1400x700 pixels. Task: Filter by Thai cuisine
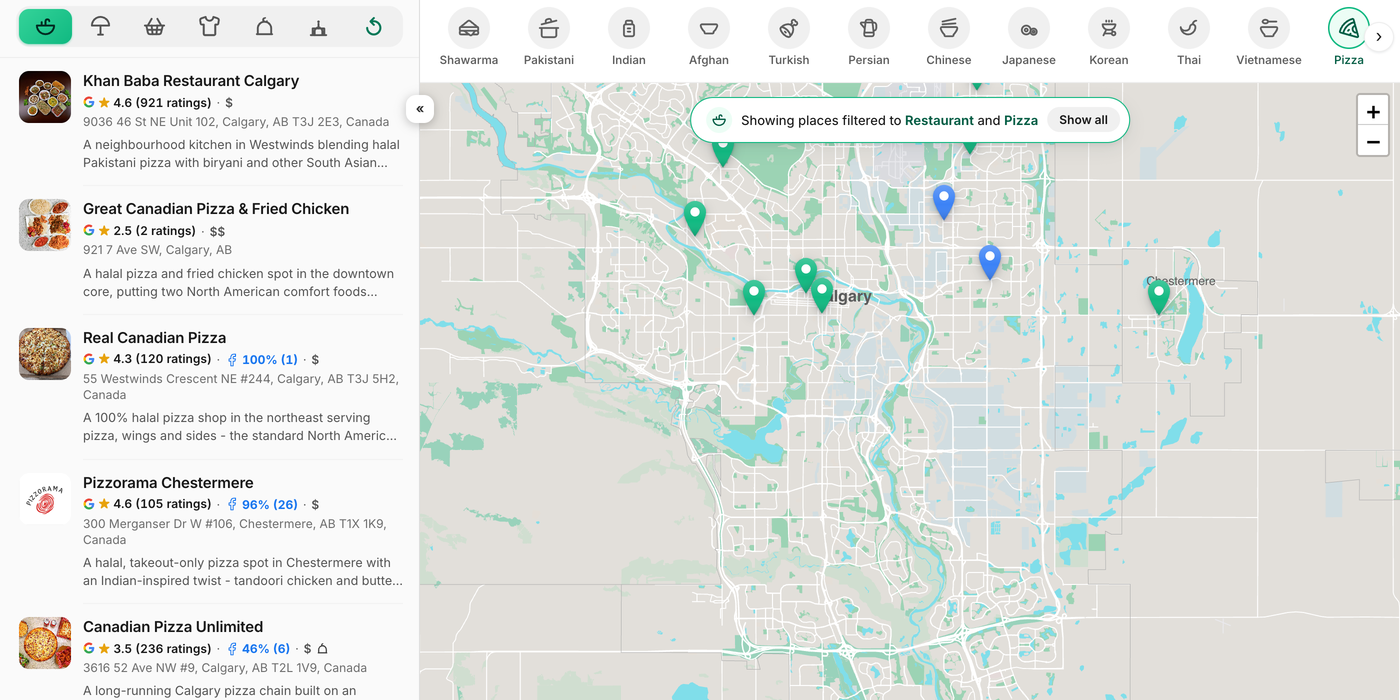[1189, 38]
